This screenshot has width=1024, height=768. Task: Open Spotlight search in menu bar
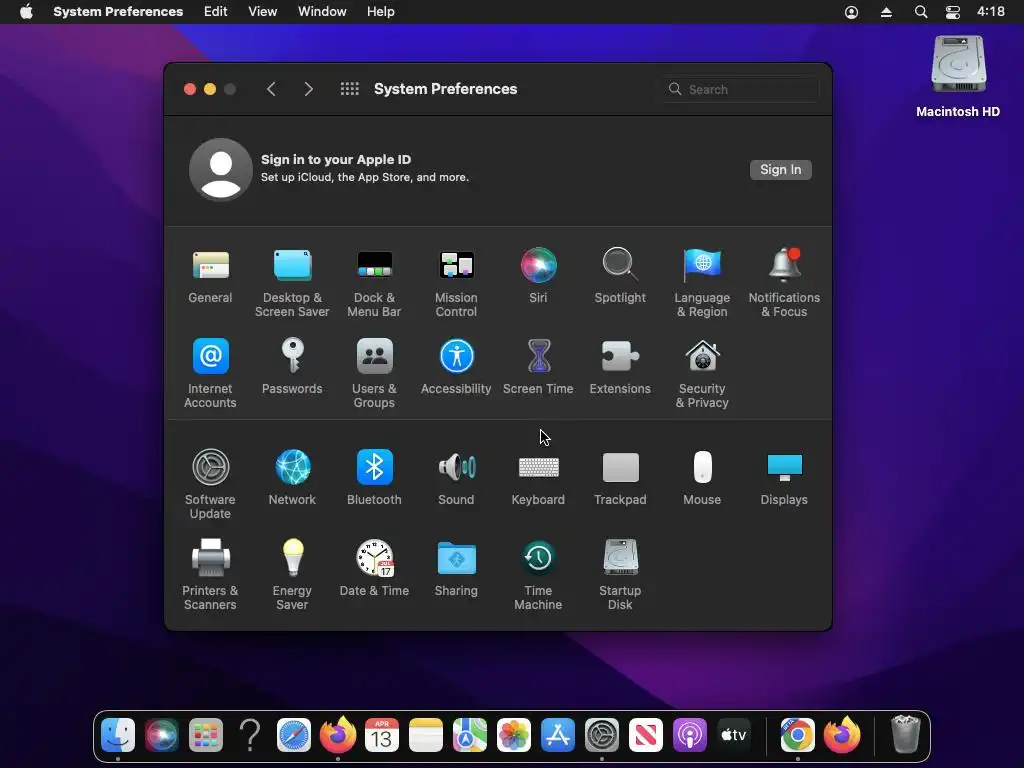[x=921, y=12]
